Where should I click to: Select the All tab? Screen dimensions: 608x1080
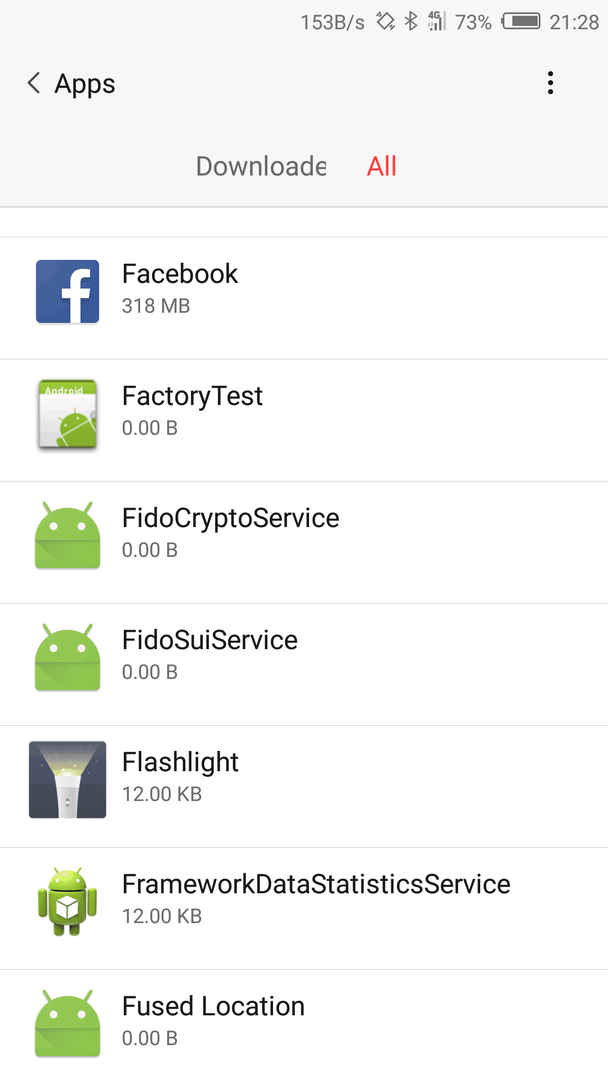pos(381,166)
